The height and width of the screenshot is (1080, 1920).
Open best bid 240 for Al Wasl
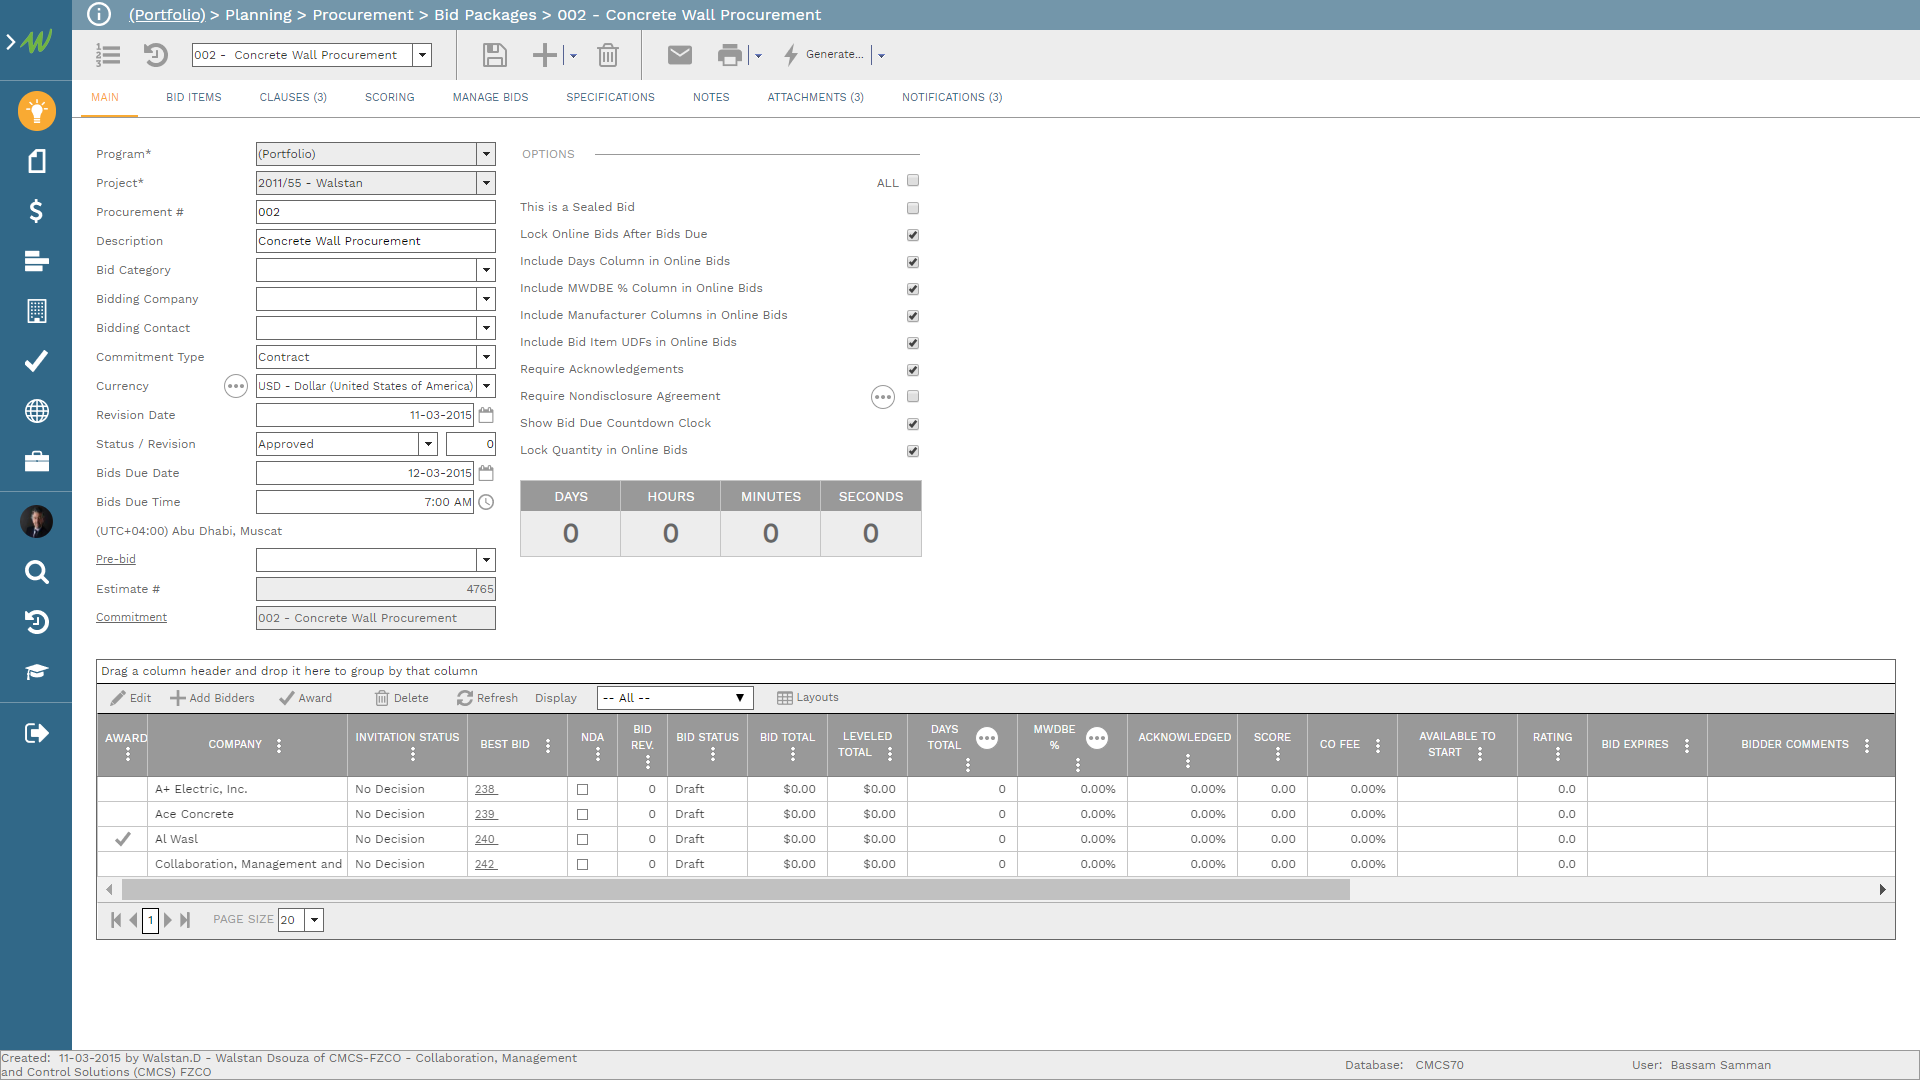point(486,839)
